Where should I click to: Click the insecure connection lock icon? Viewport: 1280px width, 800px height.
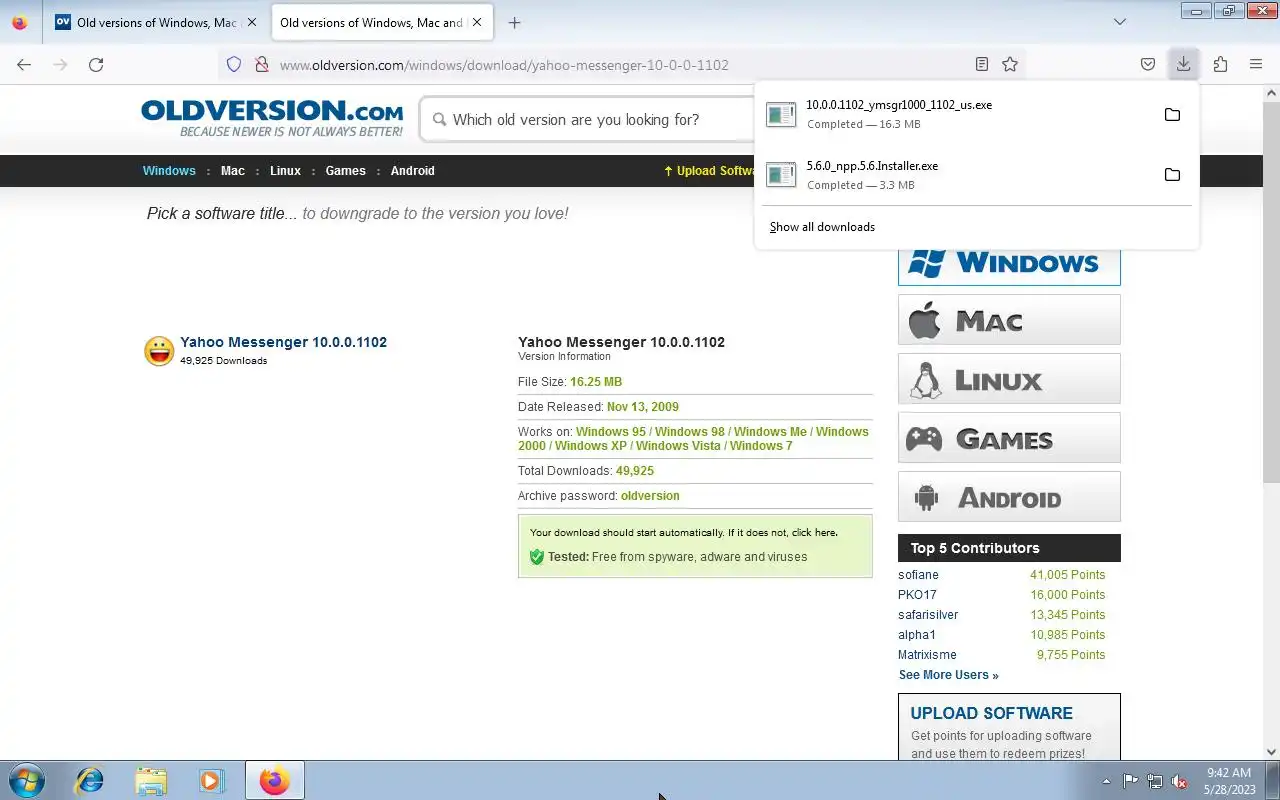pyautogui.click(x=262, y=64)
